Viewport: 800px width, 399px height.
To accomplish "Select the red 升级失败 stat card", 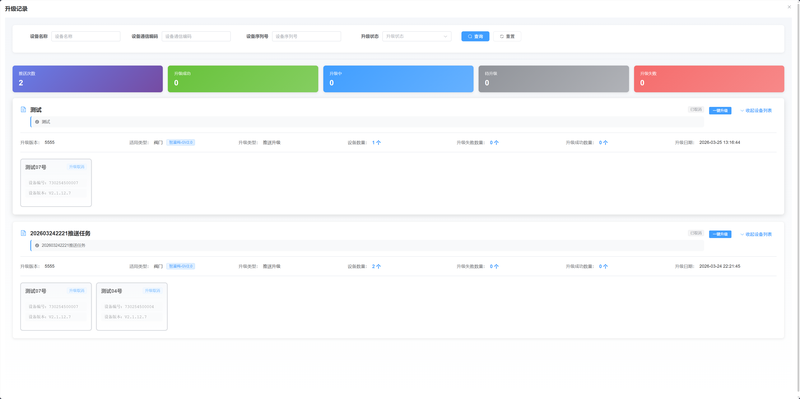I will [x=709, y=79].
